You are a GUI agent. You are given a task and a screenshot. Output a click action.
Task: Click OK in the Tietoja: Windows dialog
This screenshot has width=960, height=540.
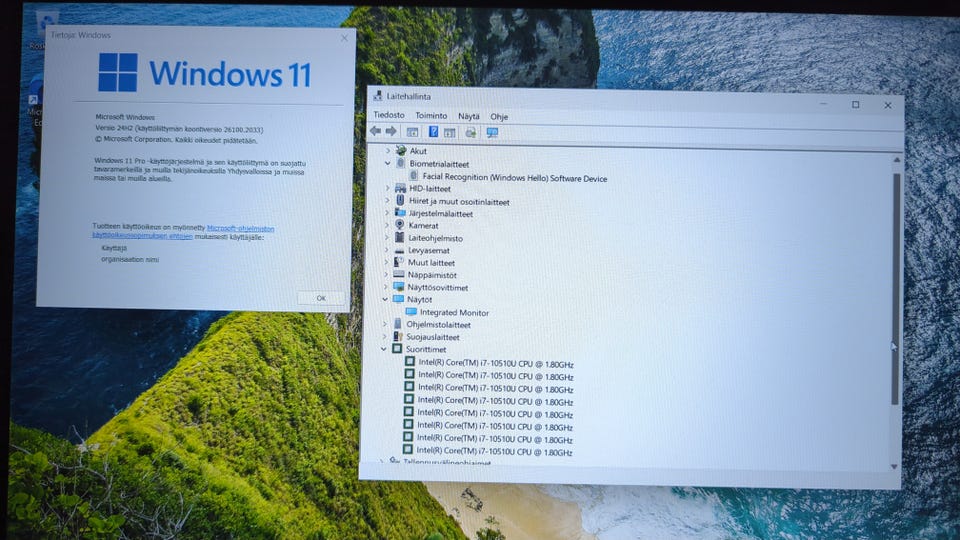(321, 298)
